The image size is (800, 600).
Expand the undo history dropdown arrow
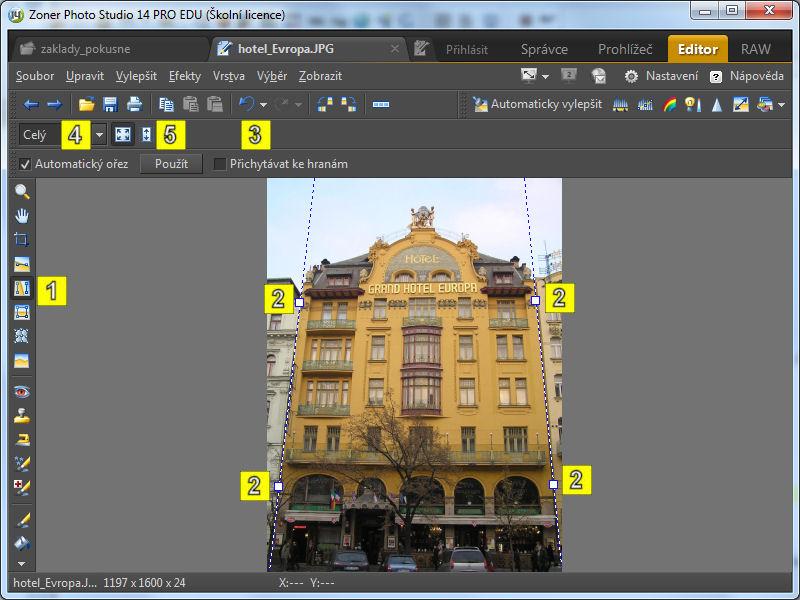click(x=263, y=105)
